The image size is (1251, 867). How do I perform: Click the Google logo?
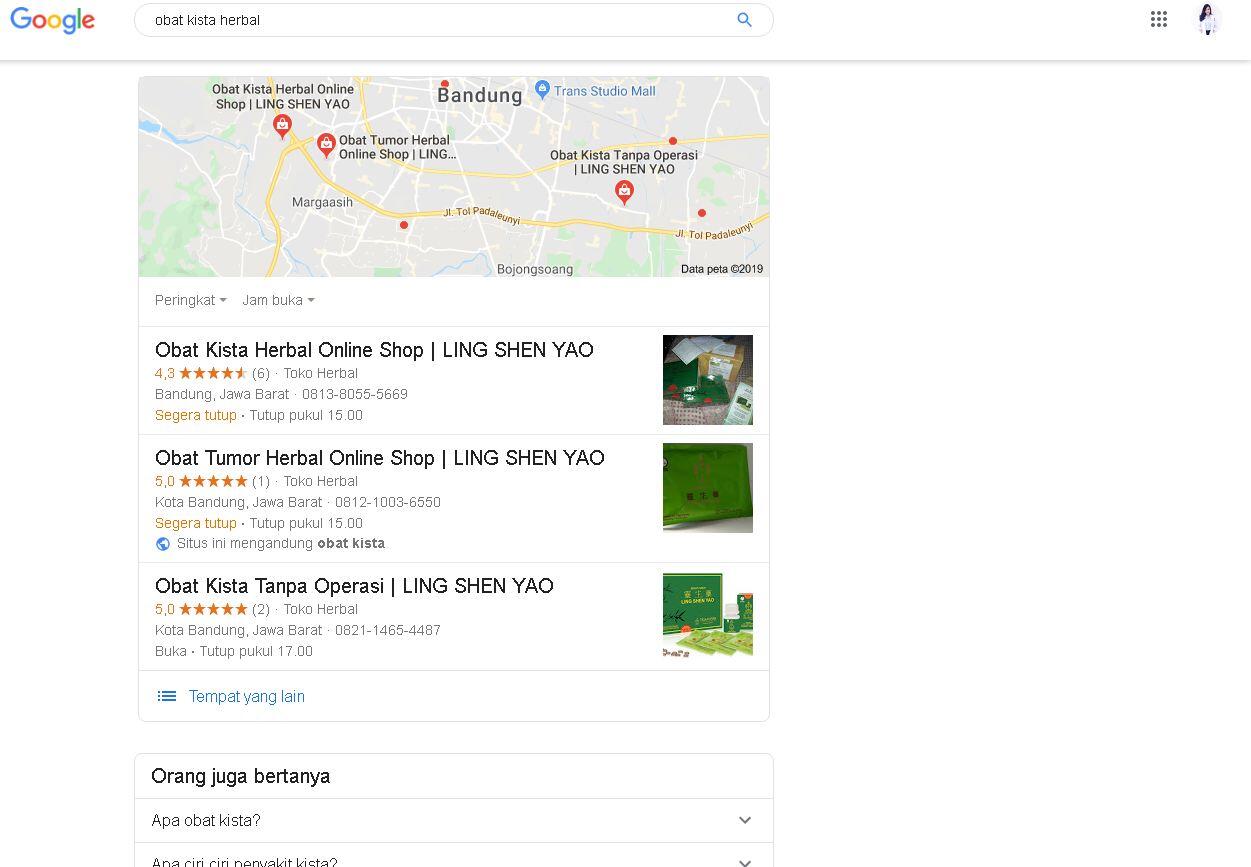coord(52,20)
